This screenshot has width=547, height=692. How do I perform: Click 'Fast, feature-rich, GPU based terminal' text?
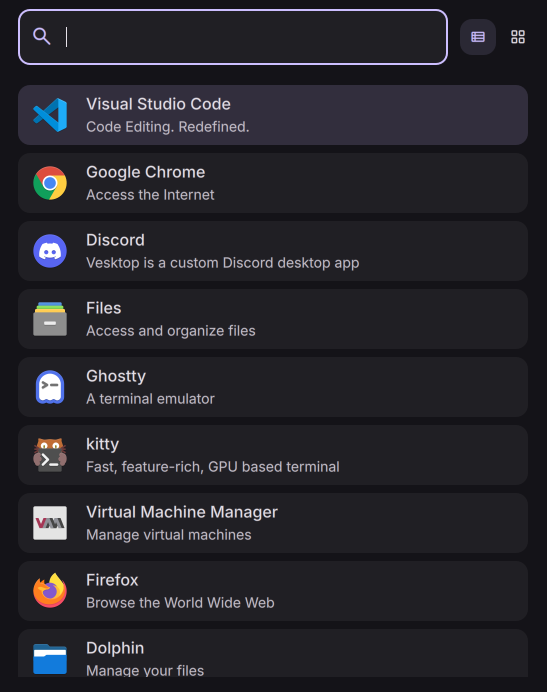tap(213, 466)
